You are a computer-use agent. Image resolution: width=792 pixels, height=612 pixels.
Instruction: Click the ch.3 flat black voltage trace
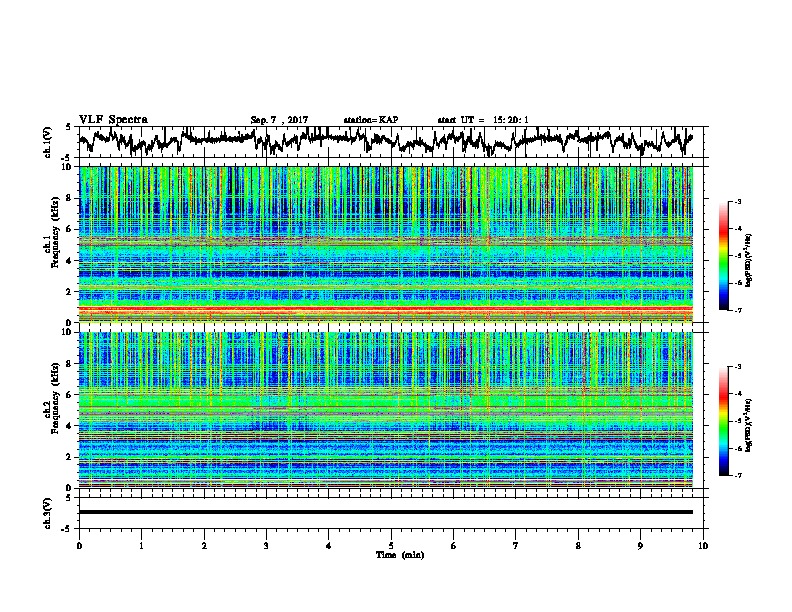(x=385, y=512)
